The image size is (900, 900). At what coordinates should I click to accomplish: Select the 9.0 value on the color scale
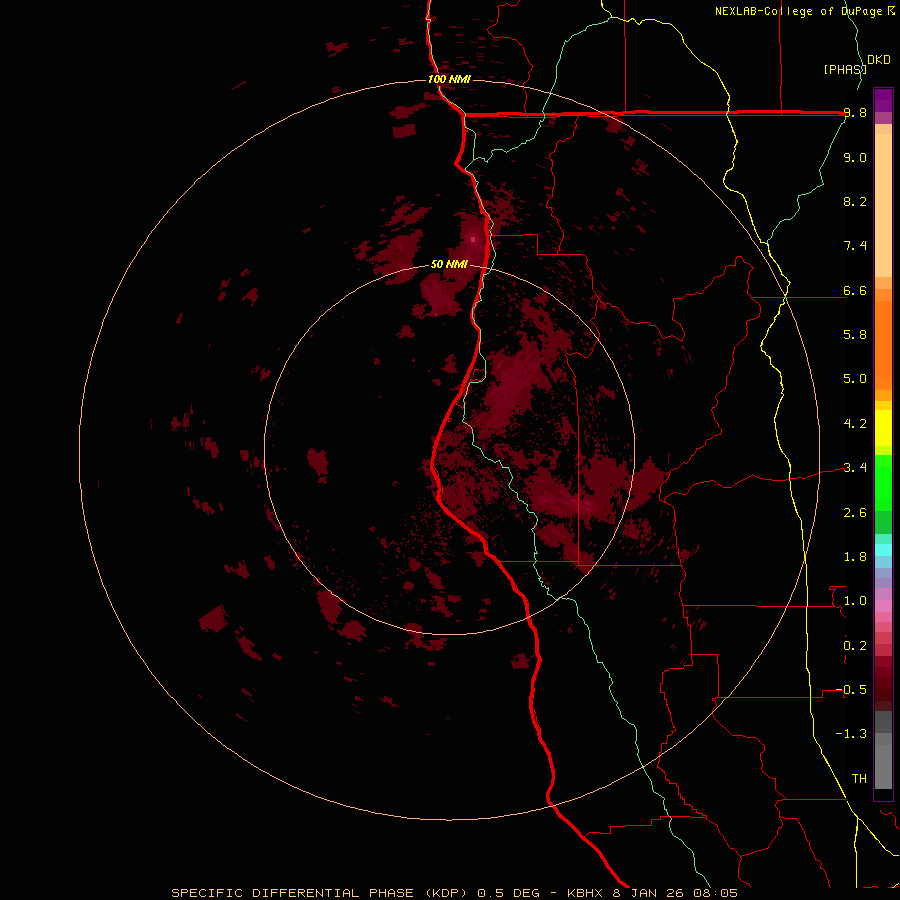[x=855, y=157]
